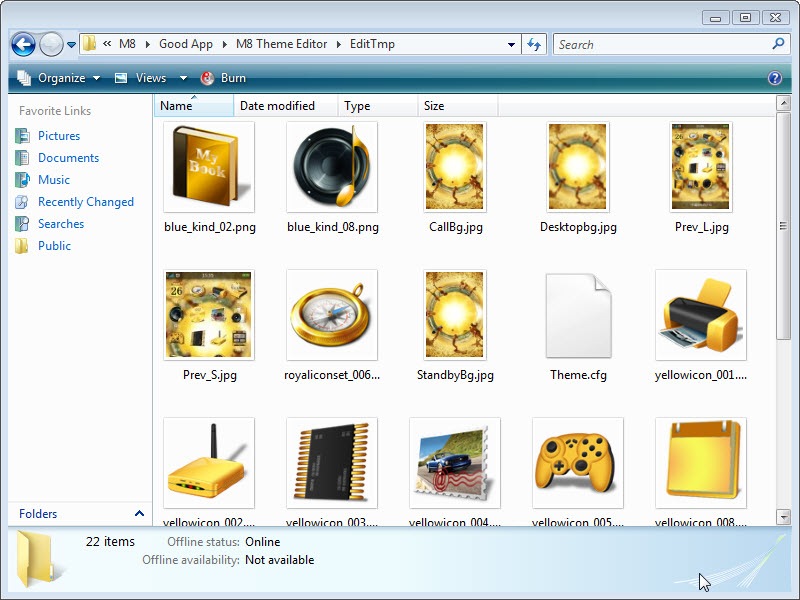Click into the Search input field
Screen dimensions: 800x600
(663, 44)
